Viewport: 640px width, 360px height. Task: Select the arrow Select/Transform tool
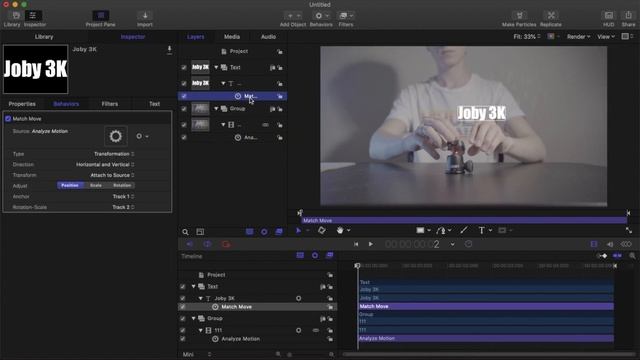click(298, 231)
